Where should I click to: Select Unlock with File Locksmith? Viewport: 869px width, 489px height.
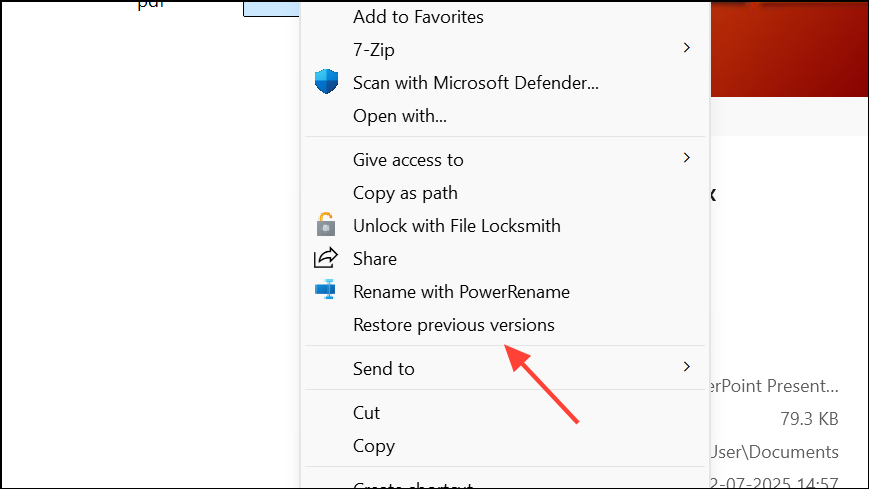pyautogui.click(x=456, y=226)
